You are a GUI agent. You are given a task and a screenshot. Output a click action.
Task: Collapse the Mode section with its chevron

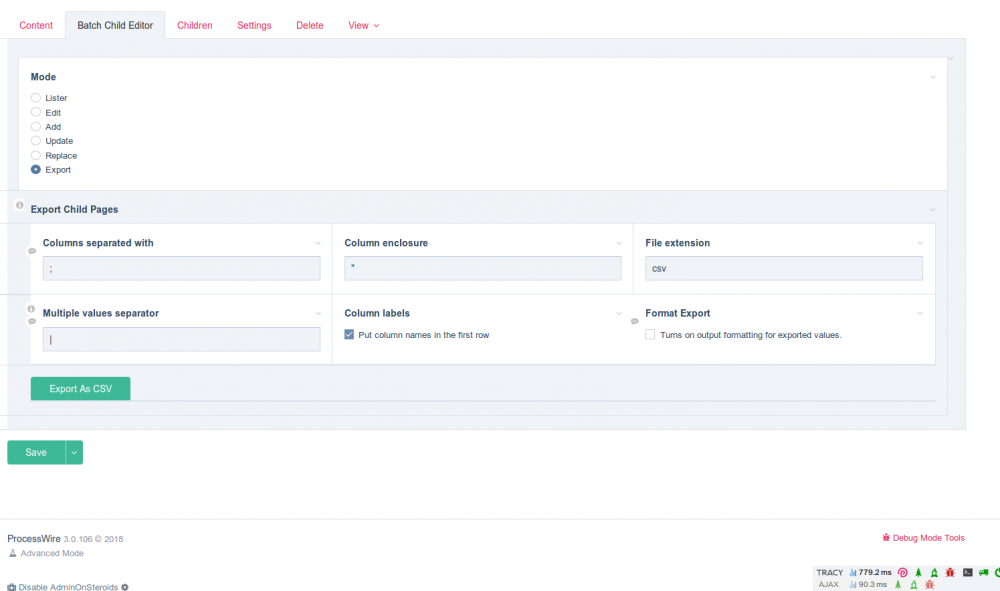coord(932,77)
